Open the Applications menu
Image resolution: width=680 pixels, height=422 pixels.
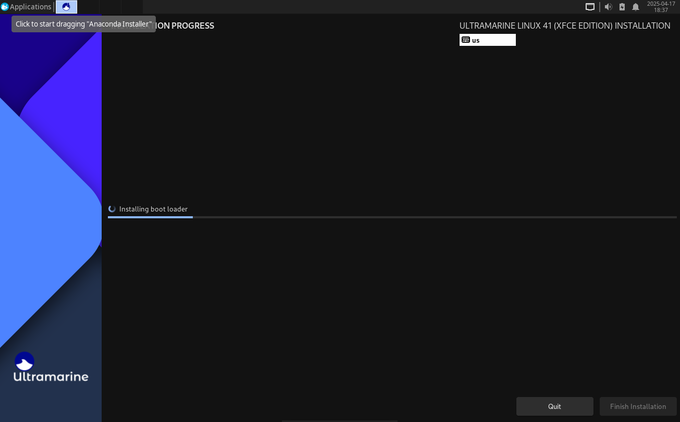[26, 7]
